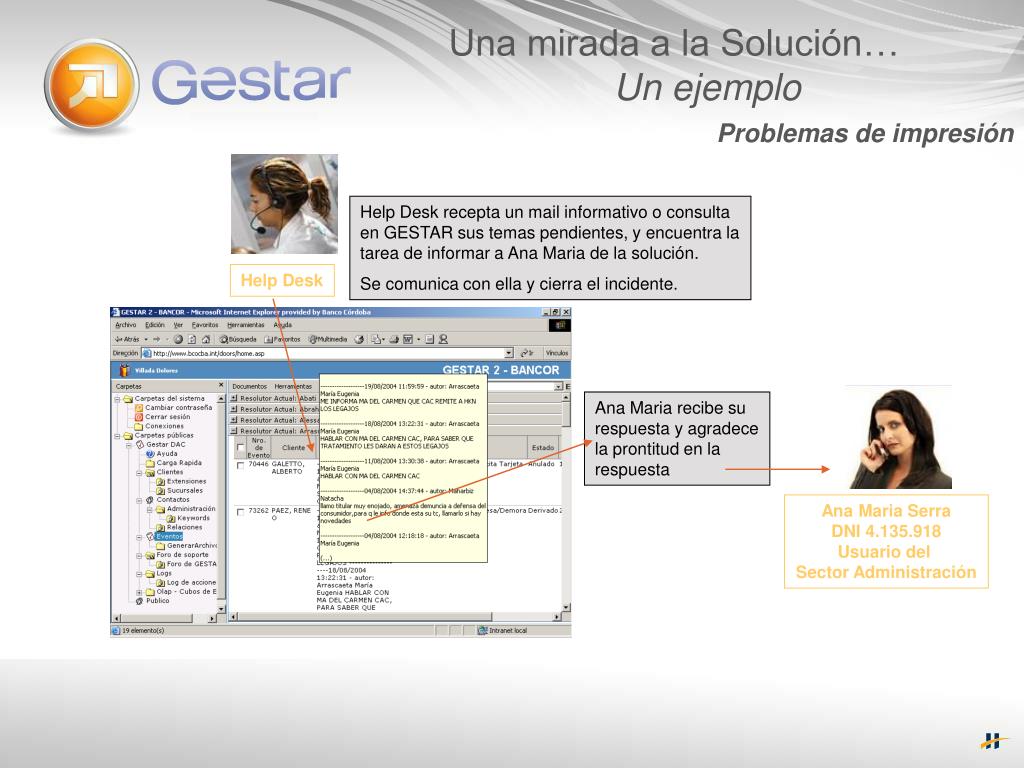This screenshot has height=768, width=1024.
Task: Click the Gestar logo
Action: pos(198,85)
